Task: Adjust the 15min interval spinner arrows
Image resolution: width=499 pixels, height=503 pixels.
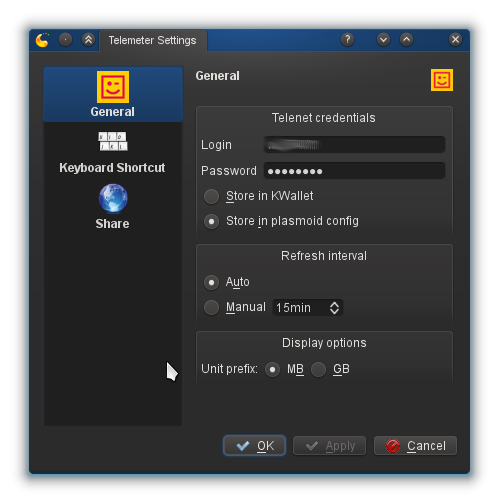Action: (x=334, y=308)
